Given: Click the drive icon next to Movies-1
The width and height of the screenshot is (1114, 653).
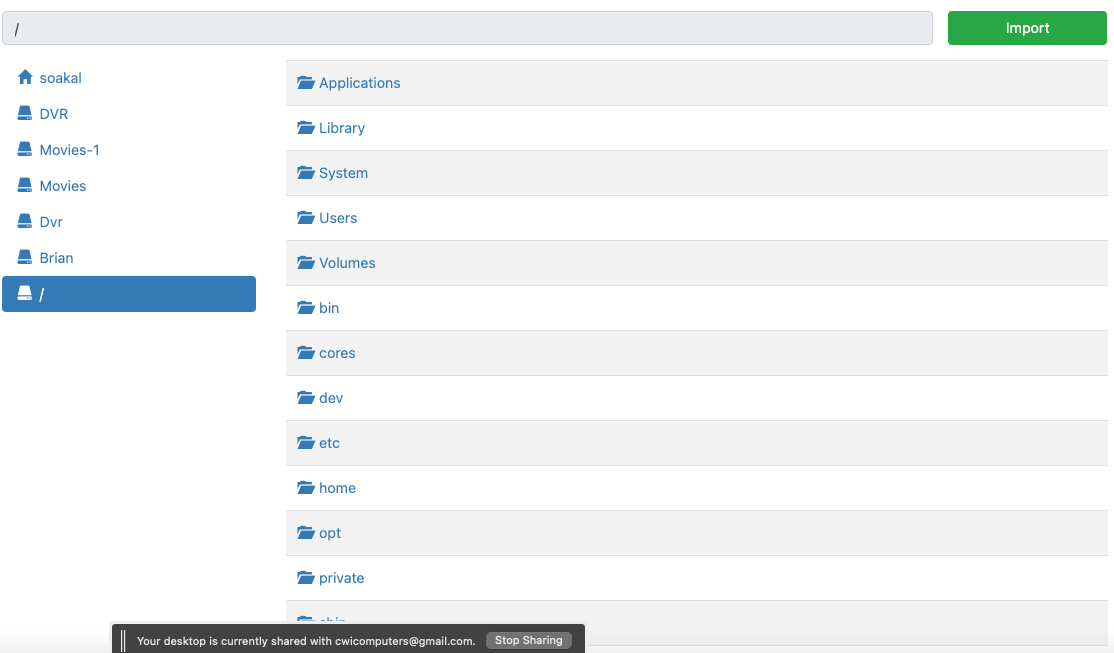Looking at the screenshot, I should 25,150.
